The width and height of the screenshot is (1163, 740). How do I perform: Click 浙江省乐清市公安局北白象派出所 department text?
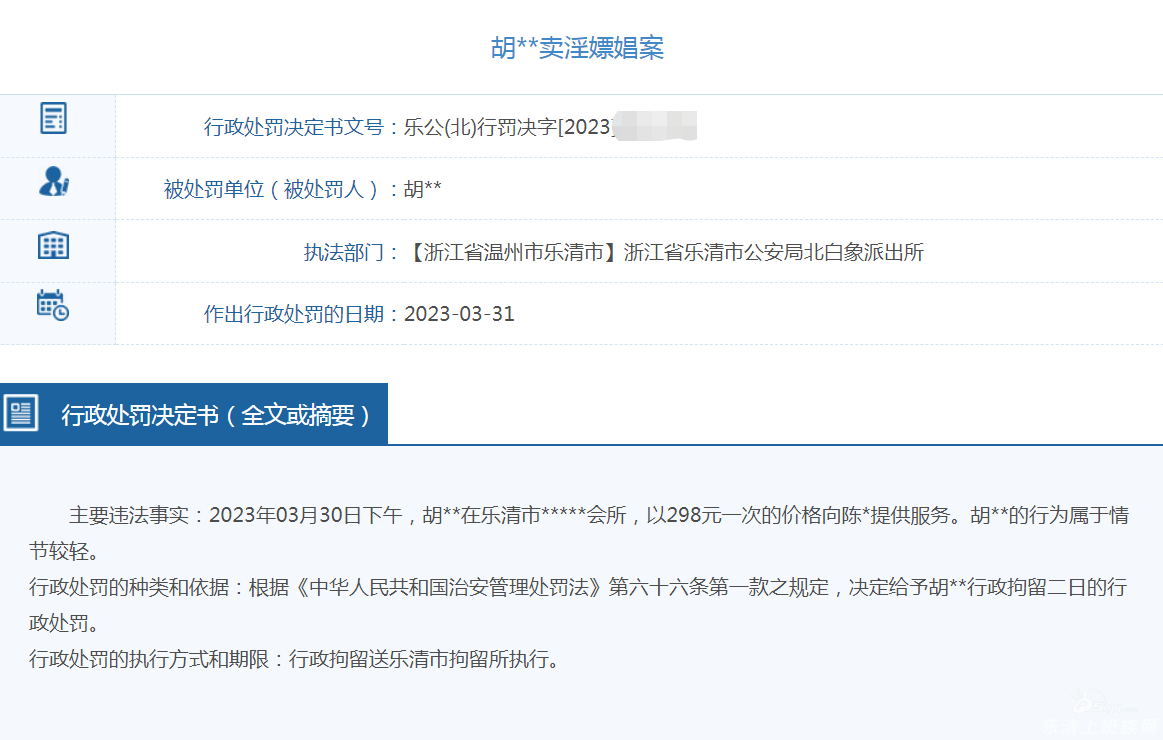click(x=774, y=252)
